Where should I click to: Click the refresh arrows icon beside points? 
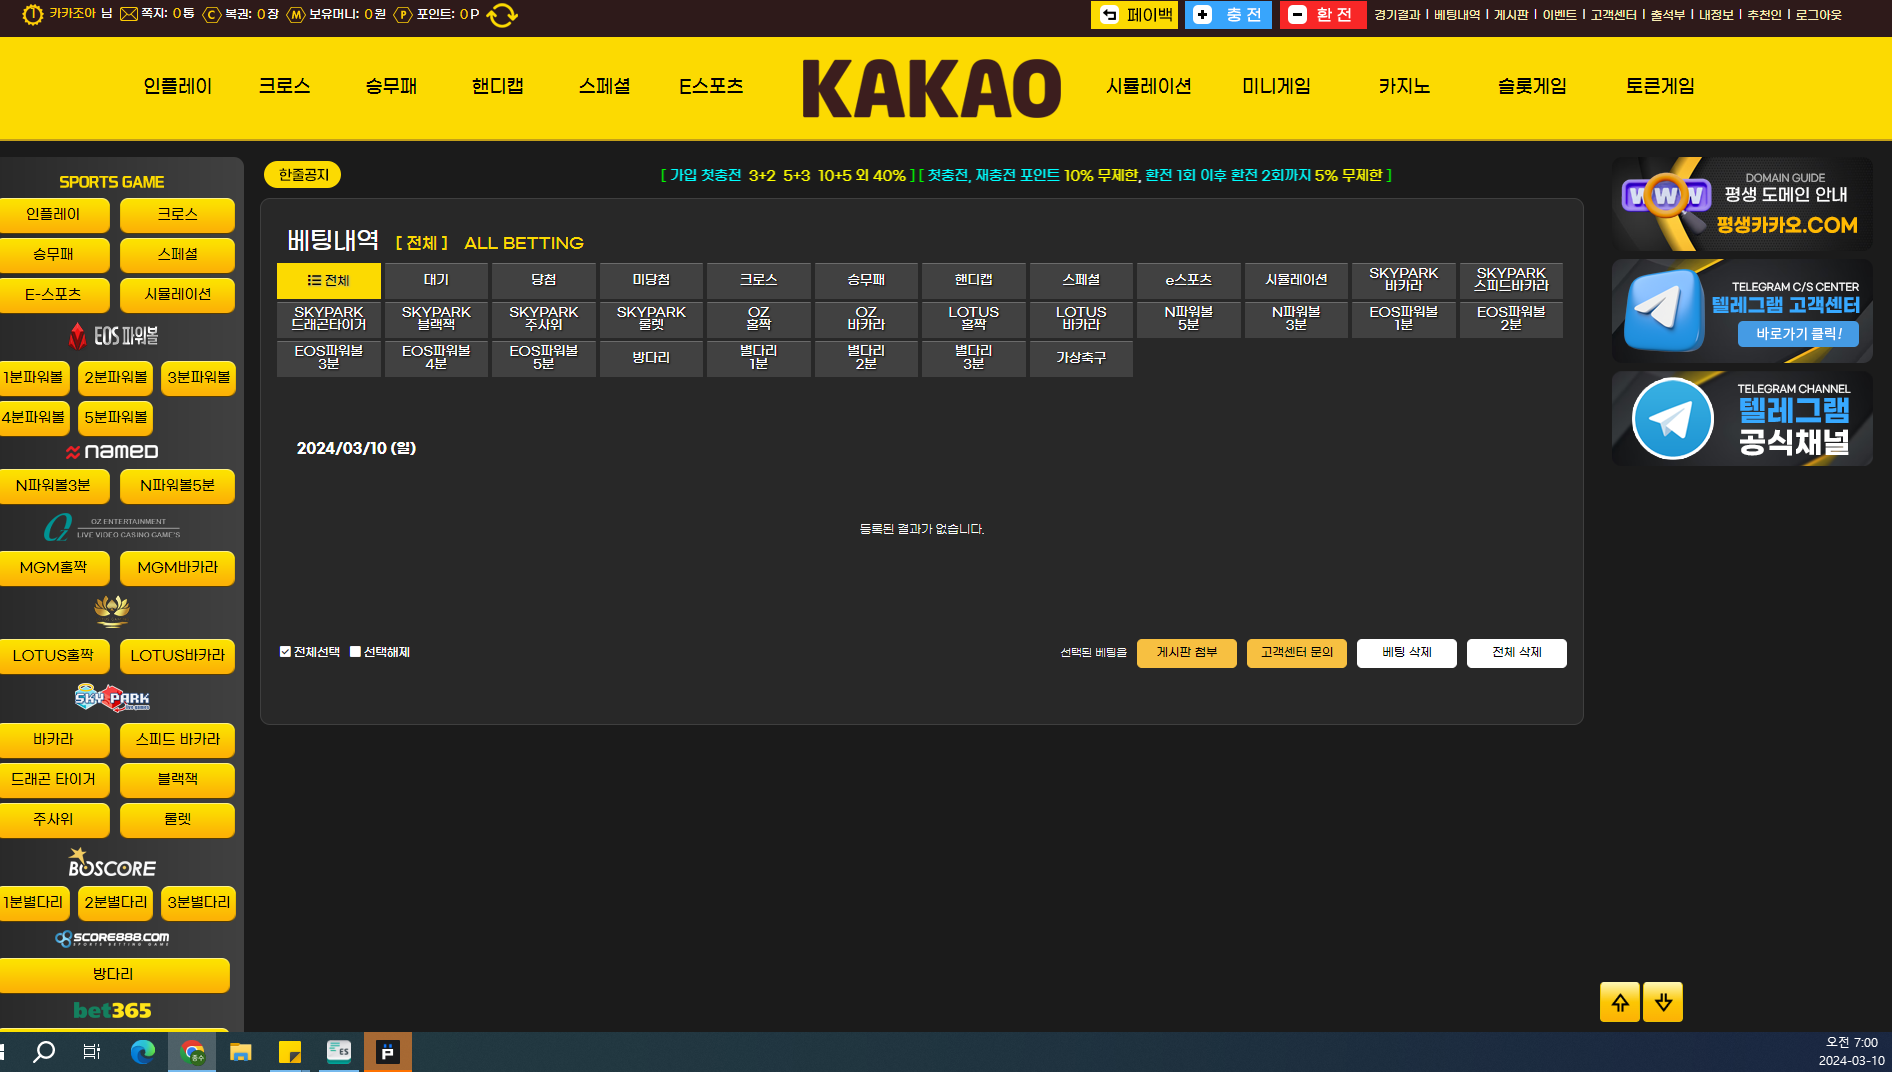point(502,15)
